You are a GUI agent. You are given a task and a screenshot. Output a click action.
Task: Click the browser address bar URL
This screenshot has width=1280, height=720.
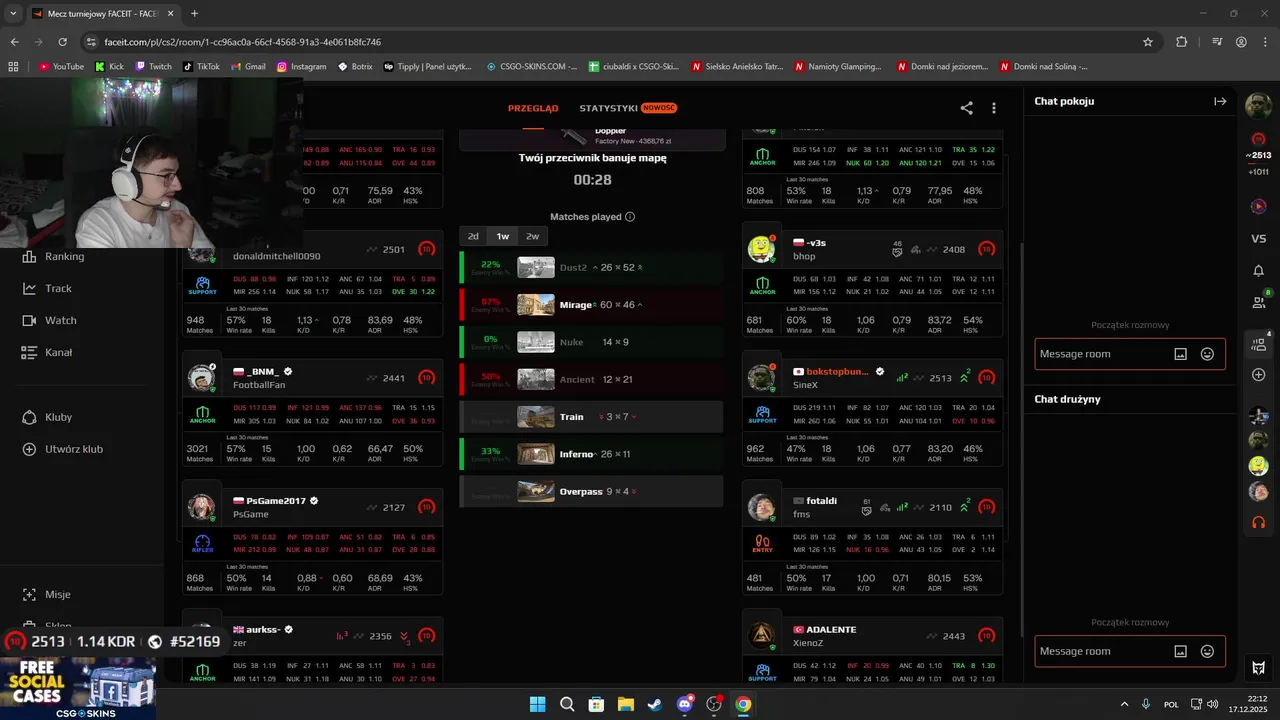[243, 42]
